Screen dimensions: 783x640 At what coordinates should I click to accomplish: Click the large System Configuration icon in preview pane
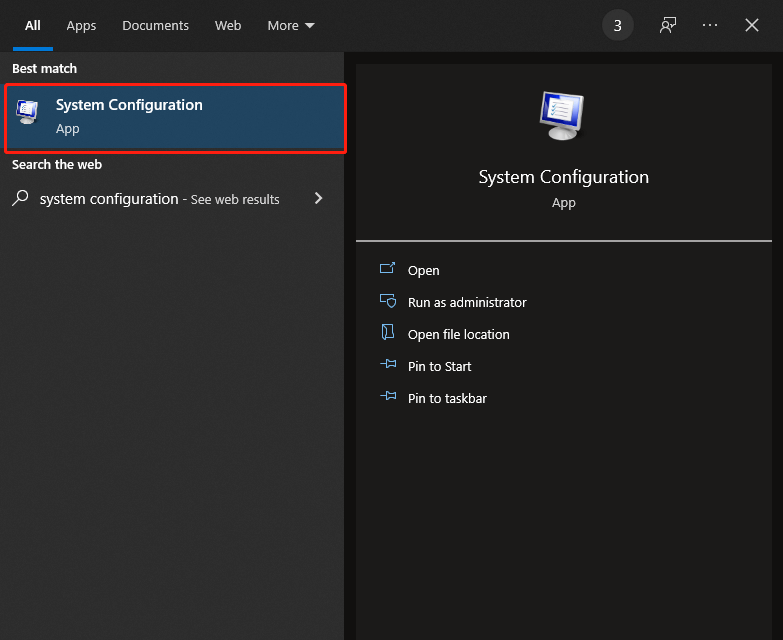pos(562,115)
